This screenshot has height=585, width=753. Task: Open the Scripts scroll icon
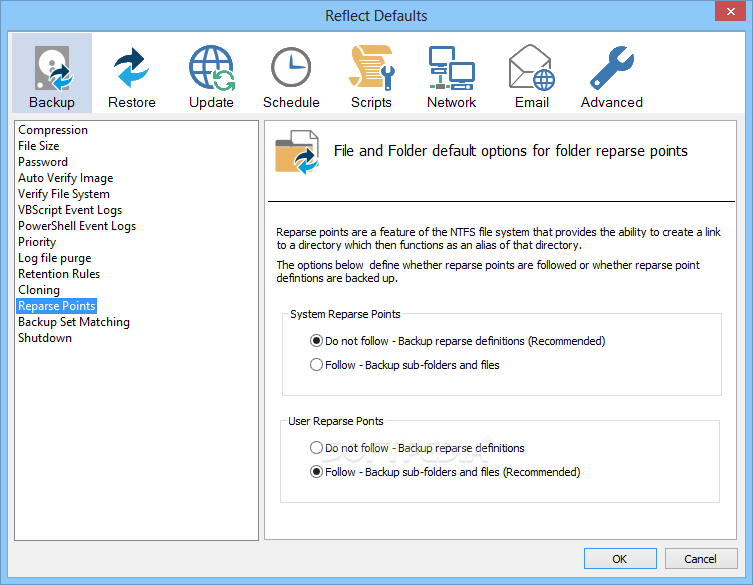tap(371, 73)
